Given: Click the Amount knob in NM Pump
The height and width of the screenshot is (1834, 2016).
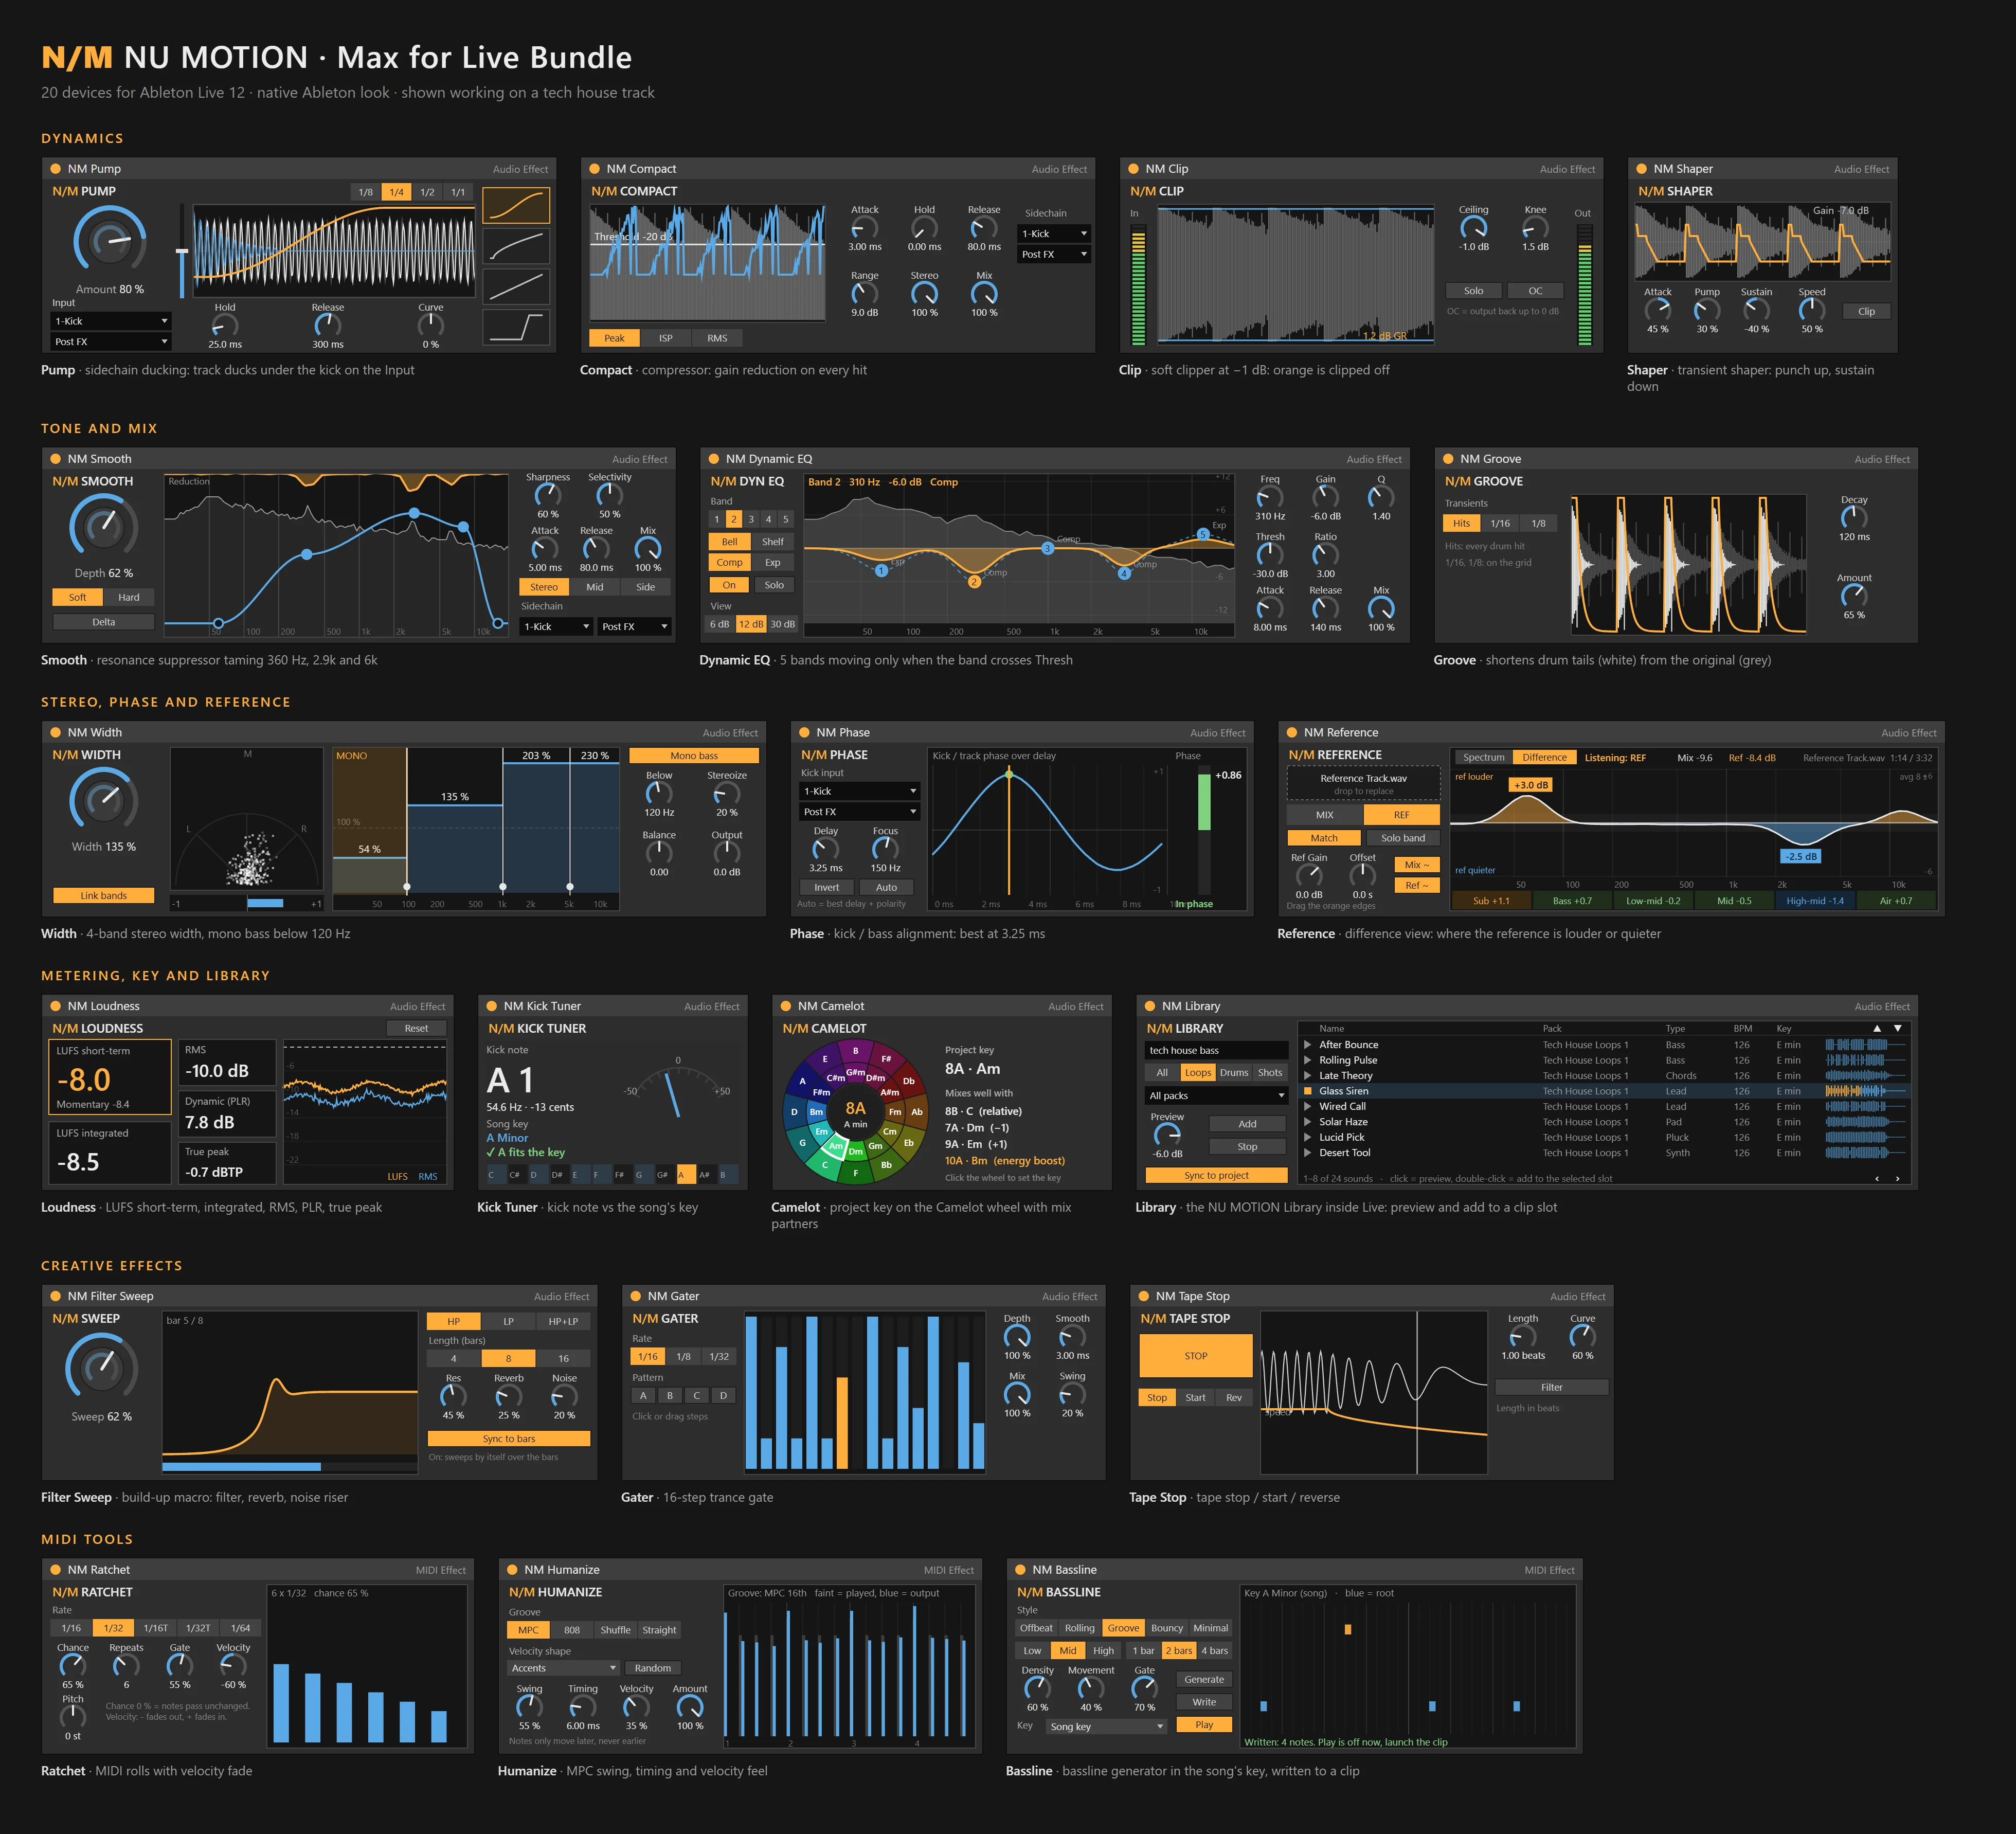Looking at the screenshot, I should click(x=110, y=241).
